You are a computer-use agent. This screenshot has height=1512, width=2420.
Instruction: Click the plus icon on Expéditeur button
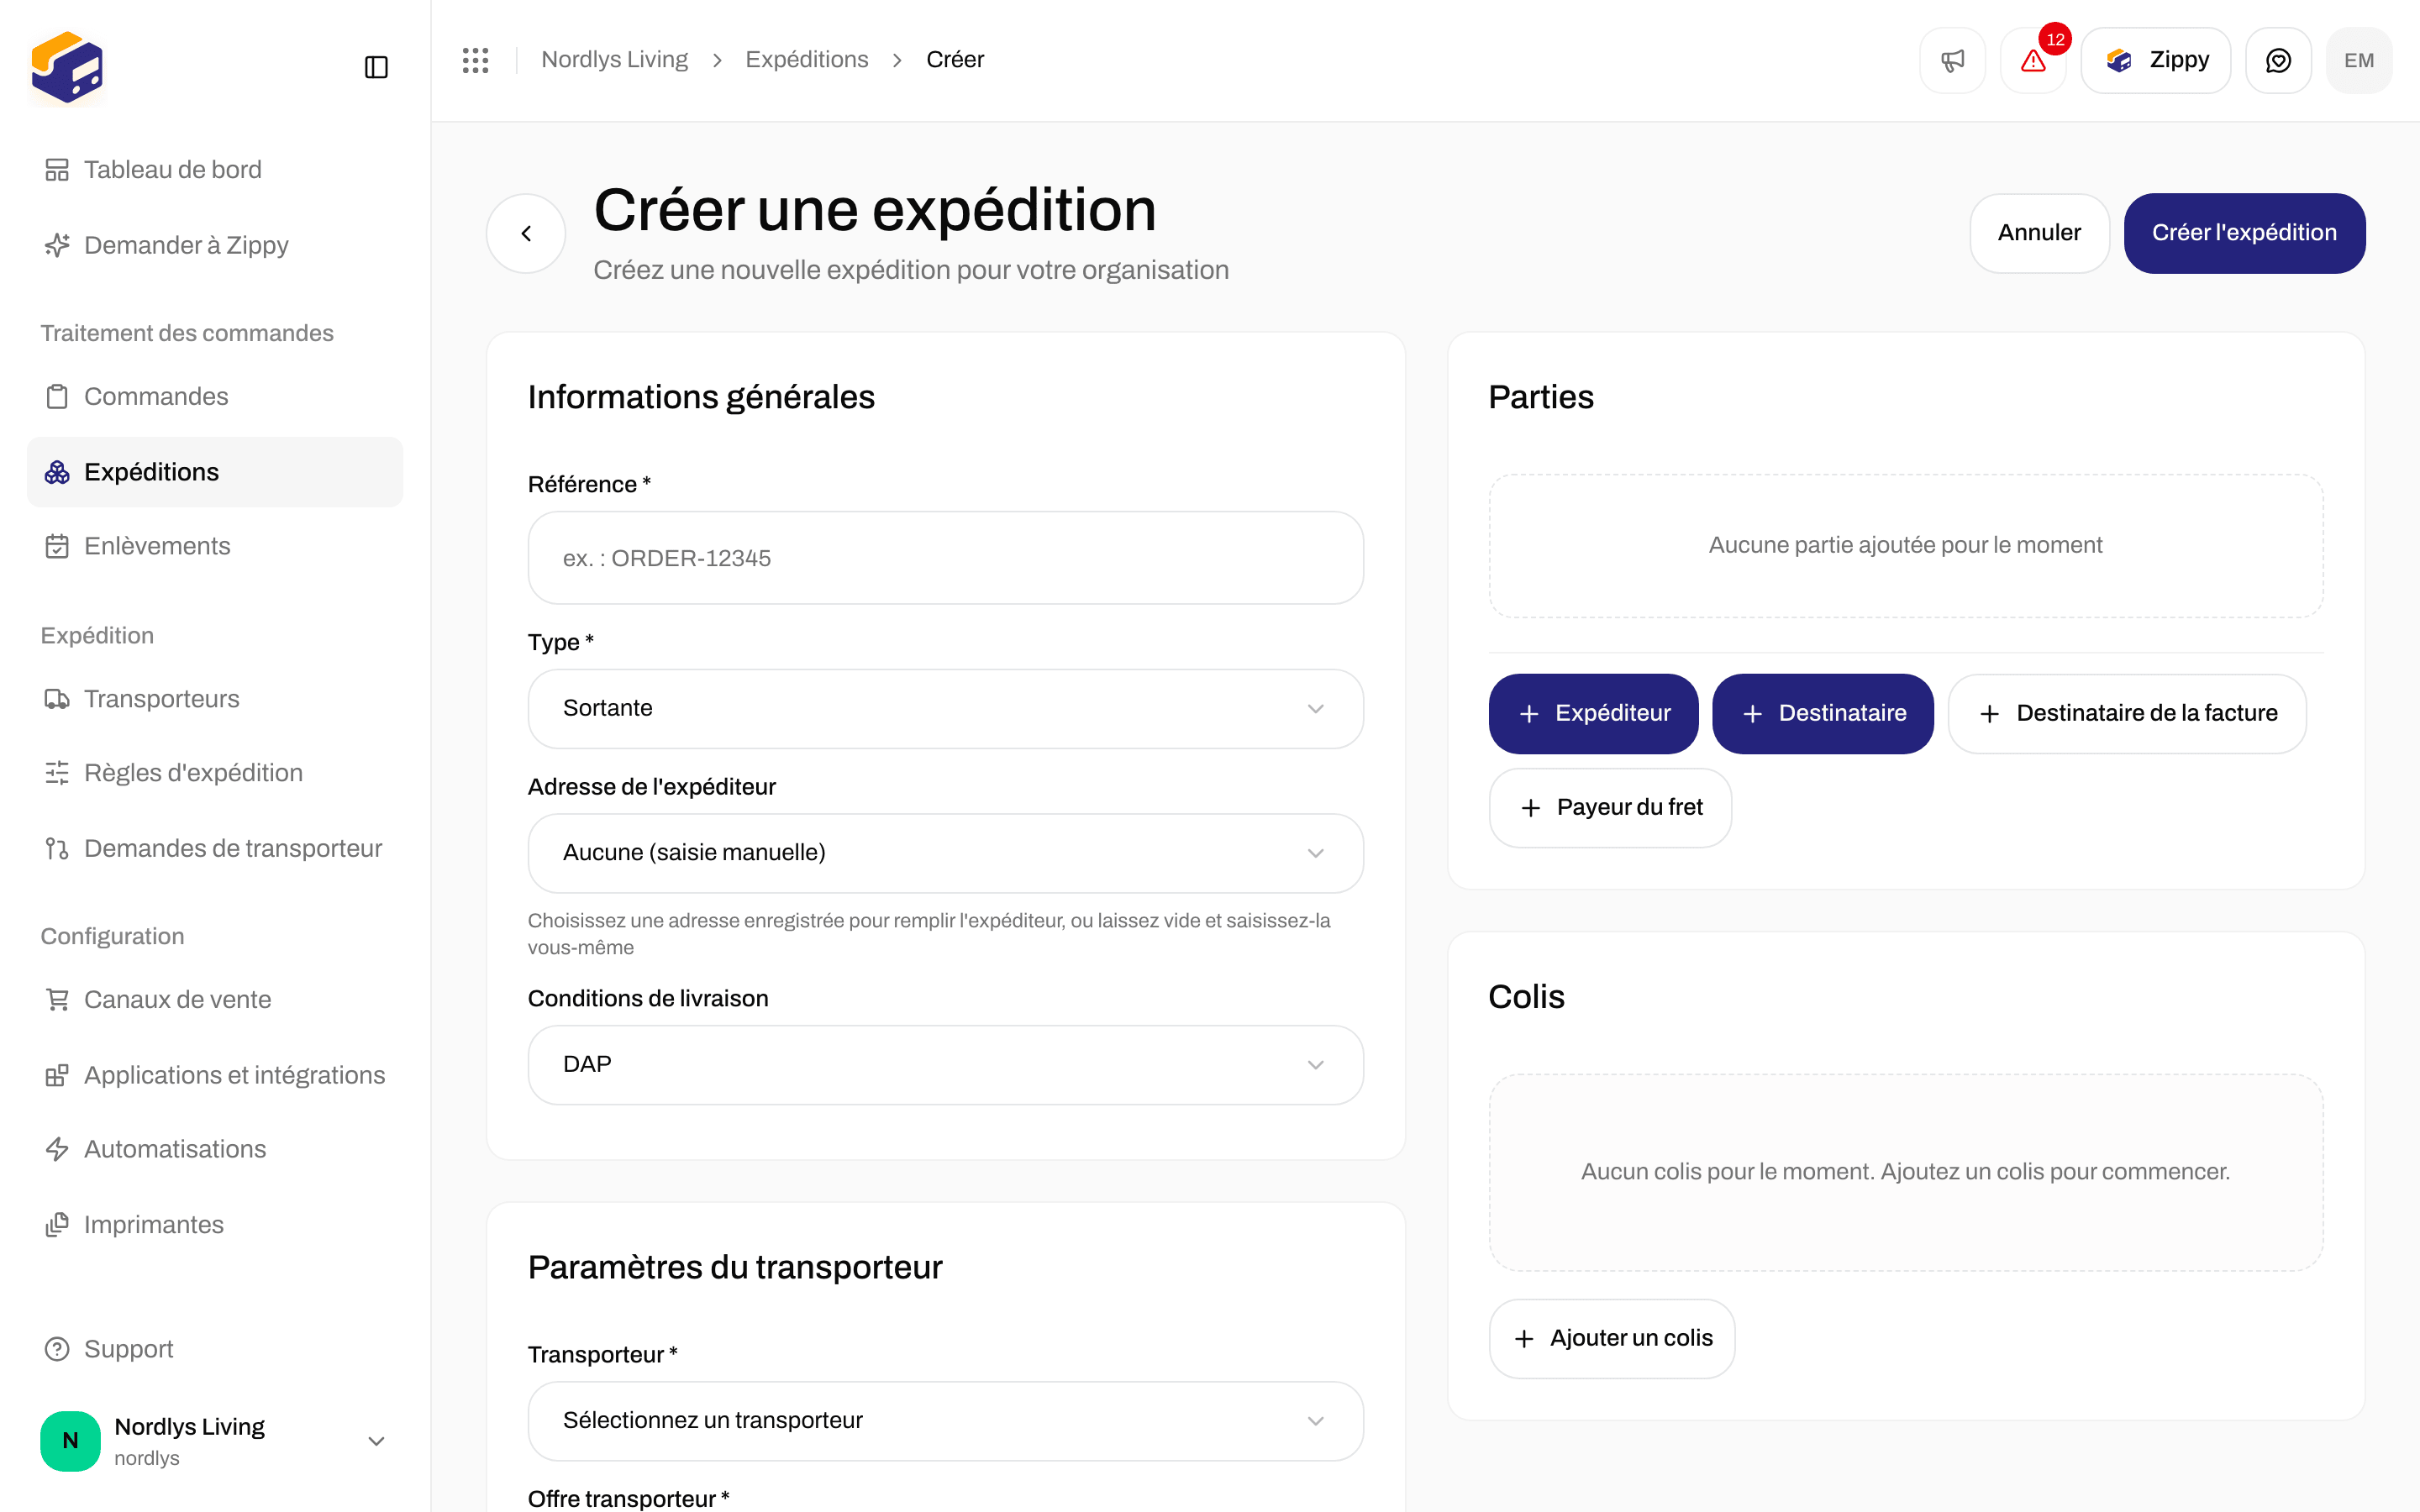[1529, 714]
